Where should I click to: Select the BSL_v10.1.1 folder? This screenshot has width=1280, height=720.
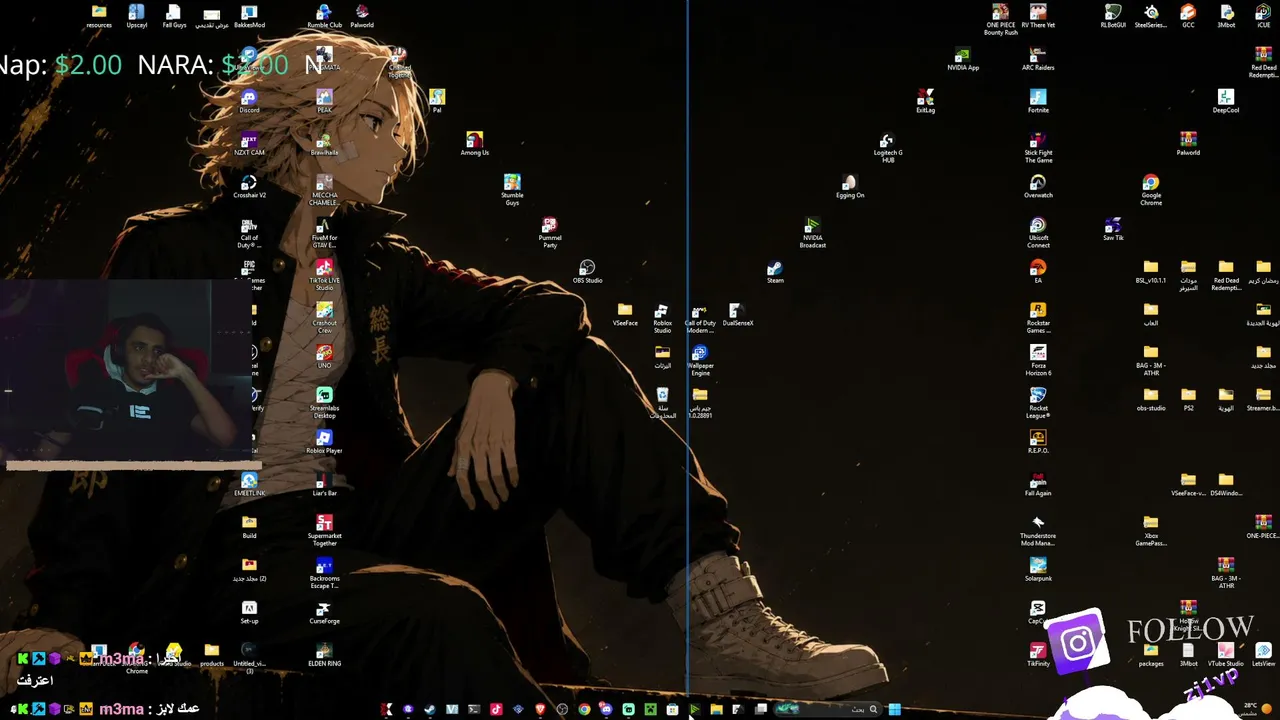1151,271
